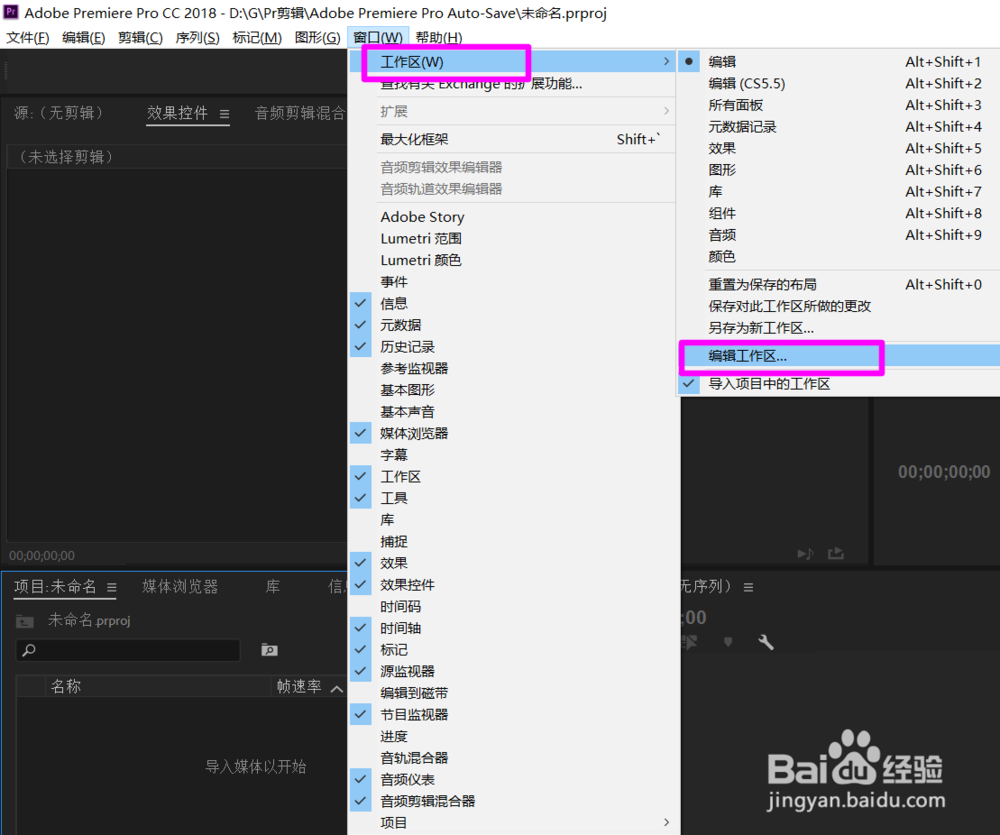Image resolution: width=1000 pixels, height=835 pixels.
Task: Open the 序列(S) menu
Action: [x=198, y=38]
